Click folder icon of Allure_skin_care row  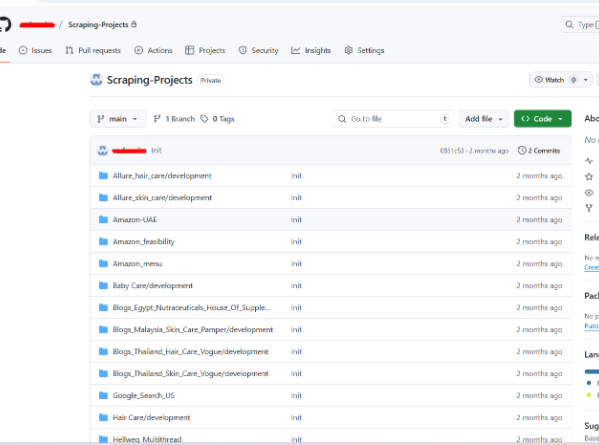click(103, 197)
